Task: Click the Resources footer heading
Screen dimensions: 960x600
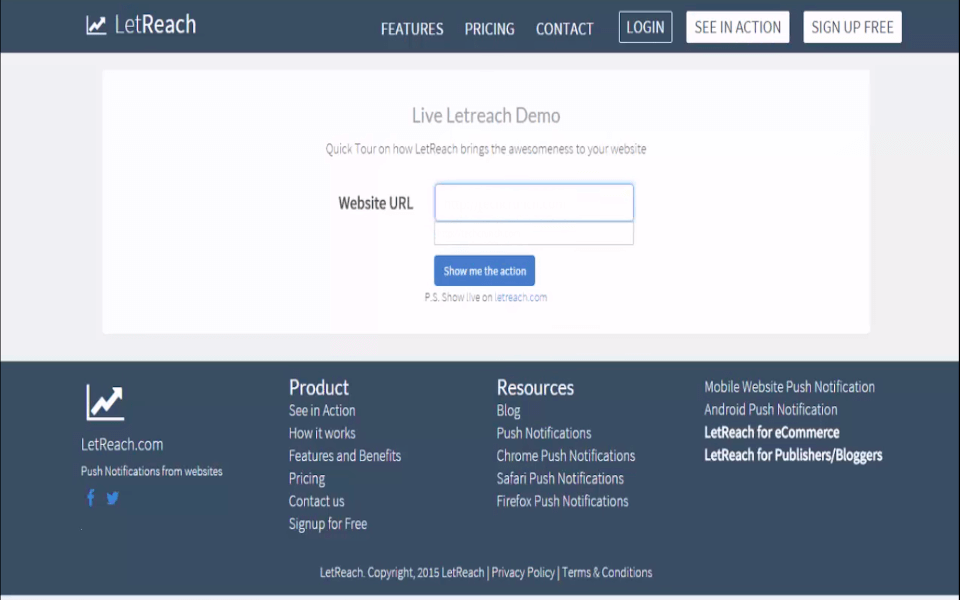Action: (535, 388)
